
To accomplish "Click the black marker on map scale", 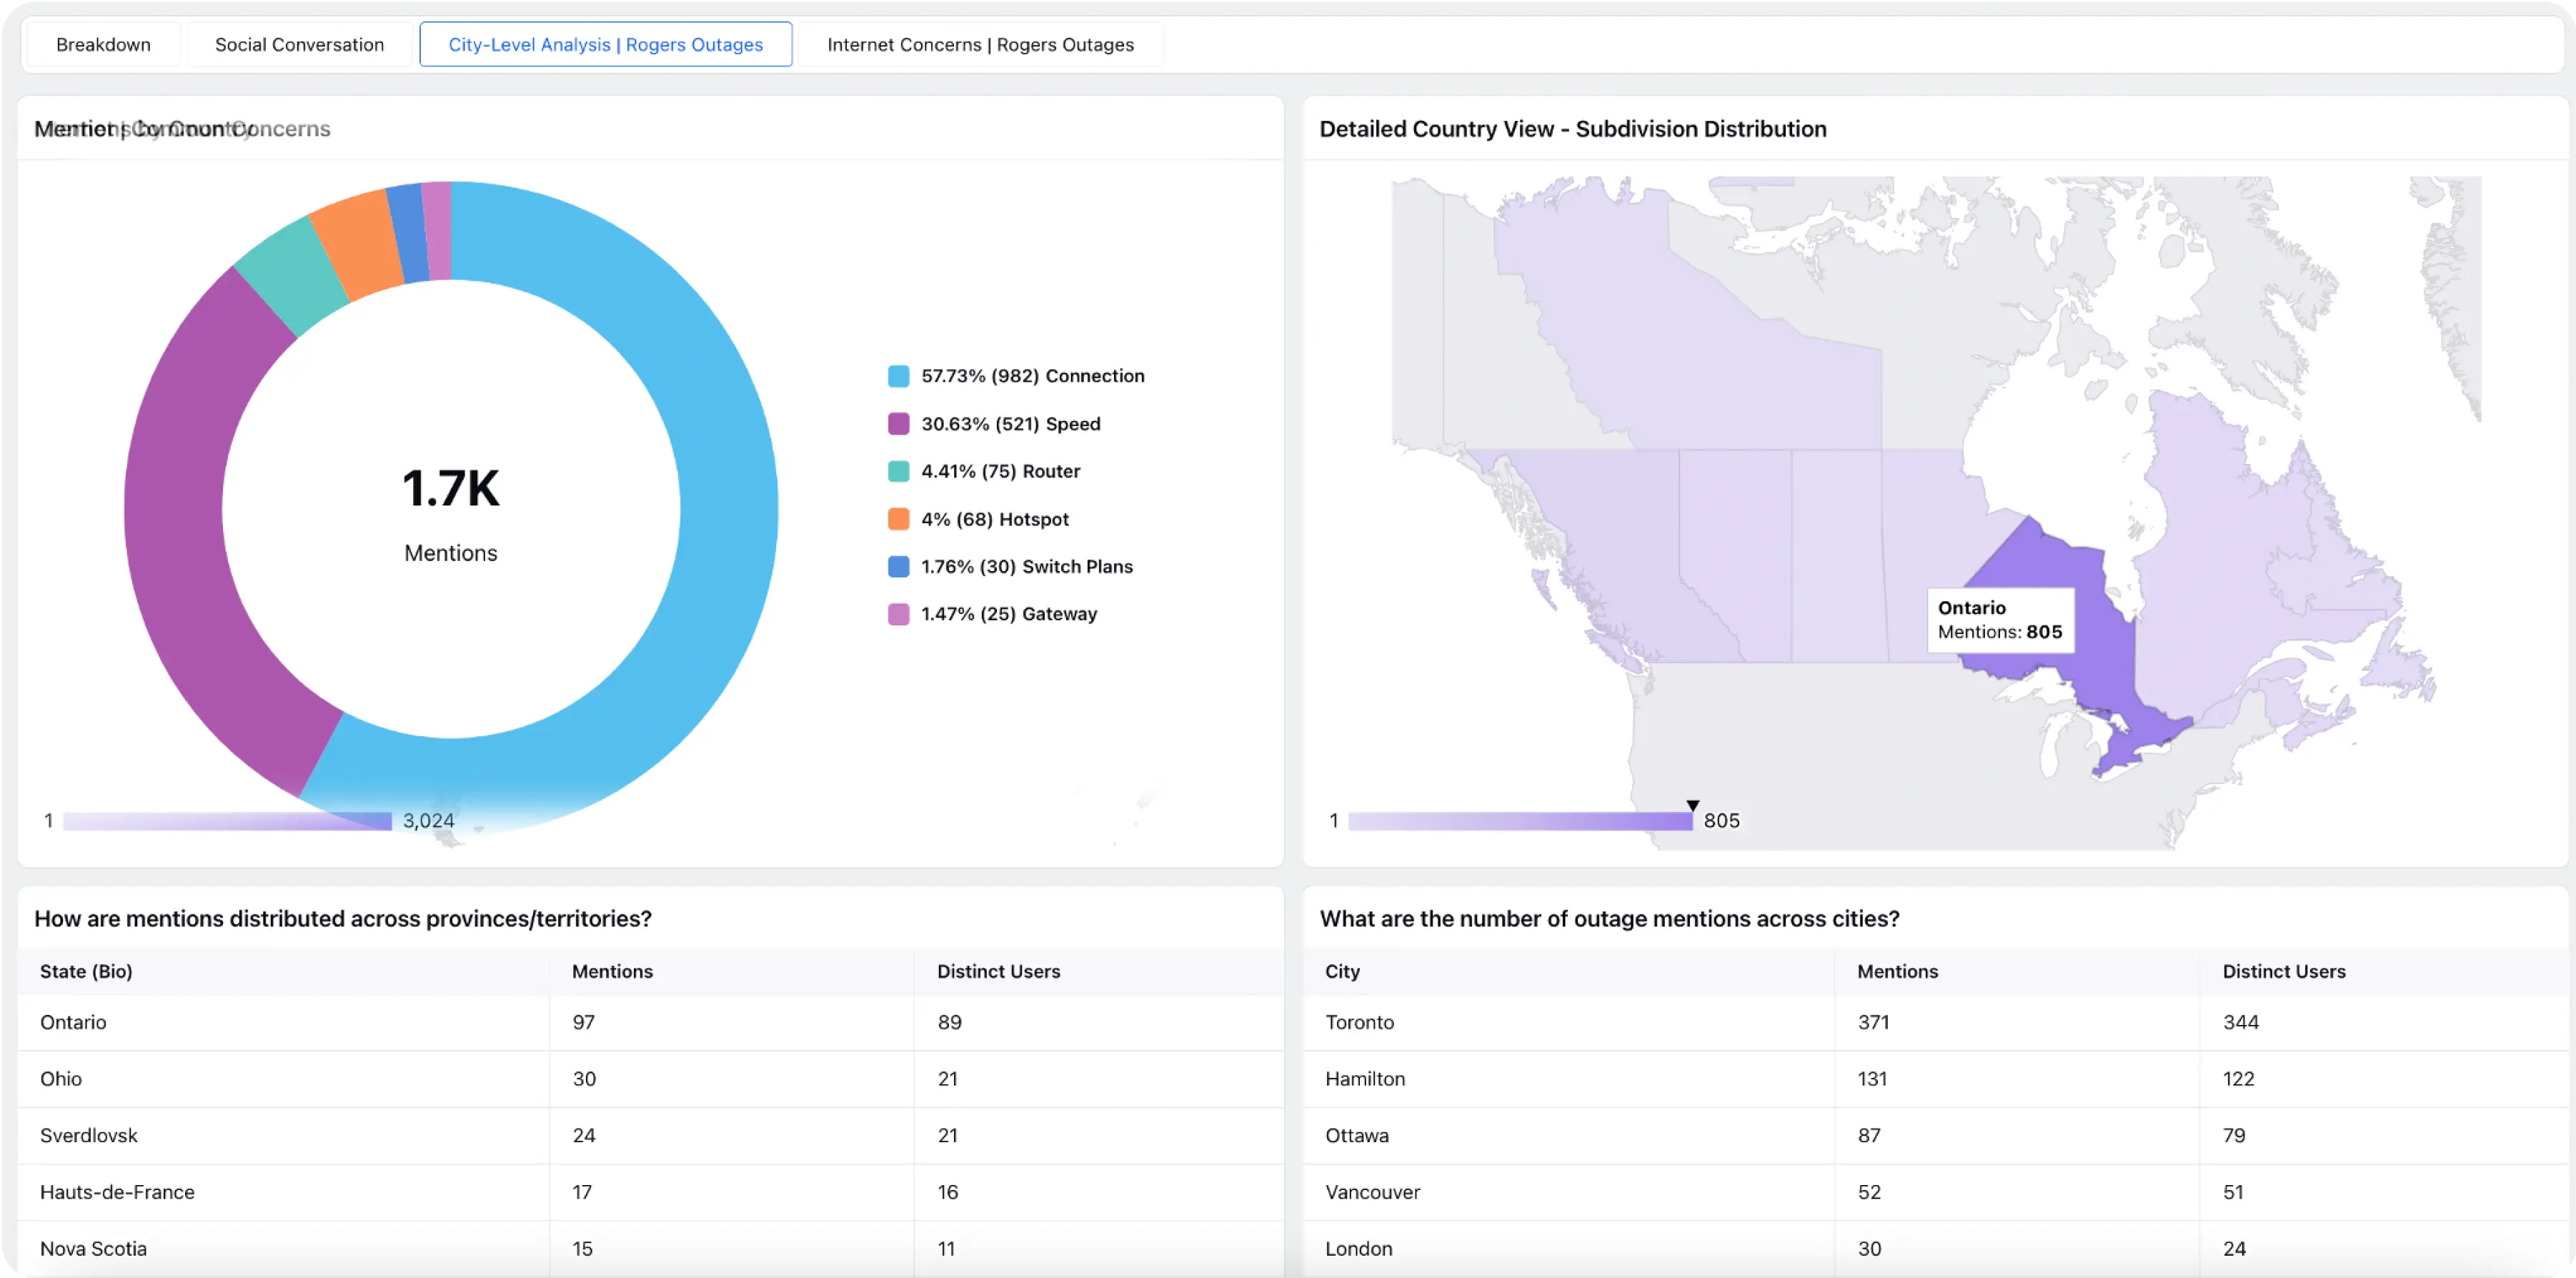I will click(x=1692, y=805).
